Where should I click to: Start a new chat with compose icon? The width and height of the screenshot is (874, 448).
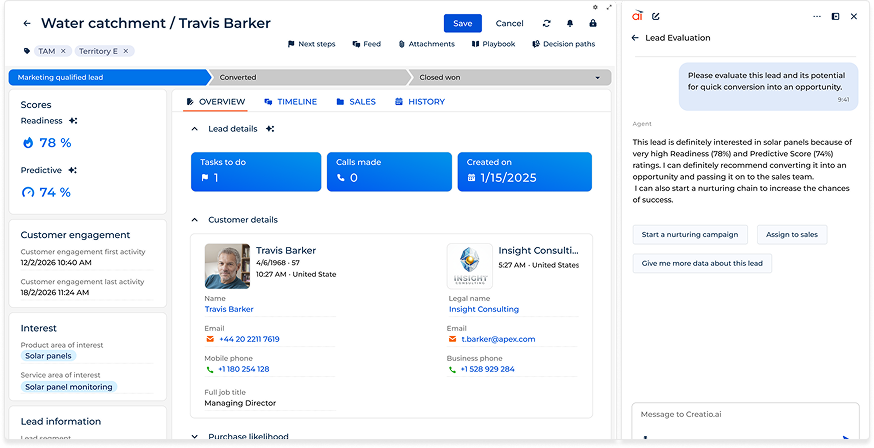coord(656,16)
